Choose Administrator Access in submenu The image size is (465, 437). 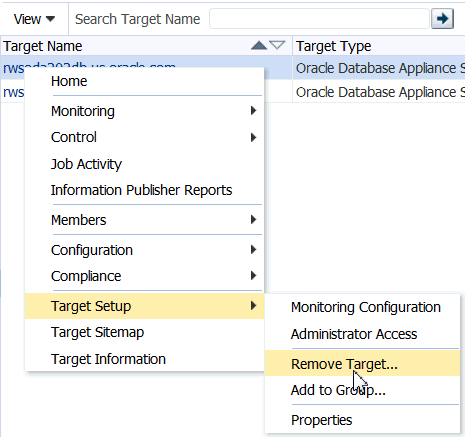362,334
